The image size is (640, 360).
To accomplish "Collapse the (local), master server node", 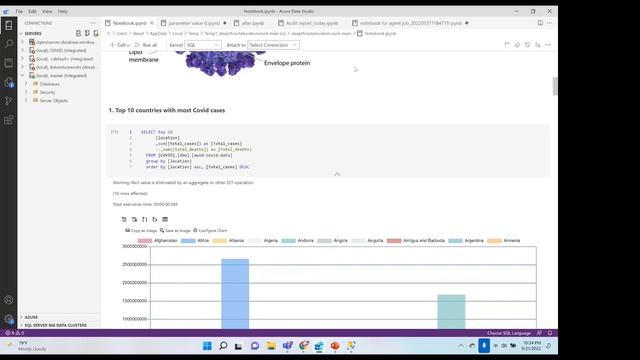I will tap(22, 76).
